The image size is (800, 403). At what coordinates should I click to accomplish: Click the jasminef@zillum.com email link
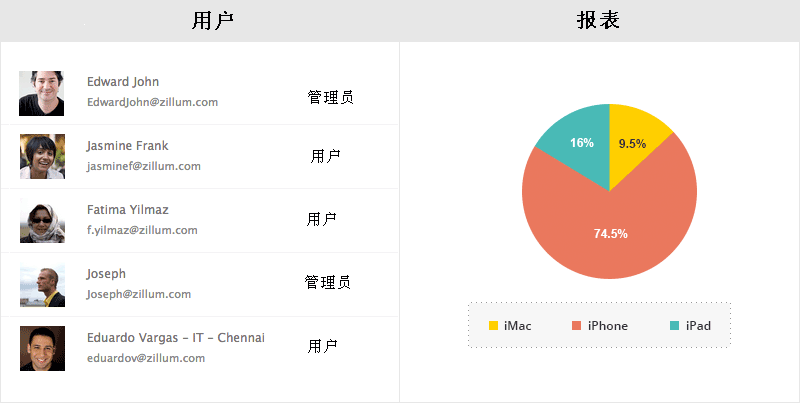144,166
